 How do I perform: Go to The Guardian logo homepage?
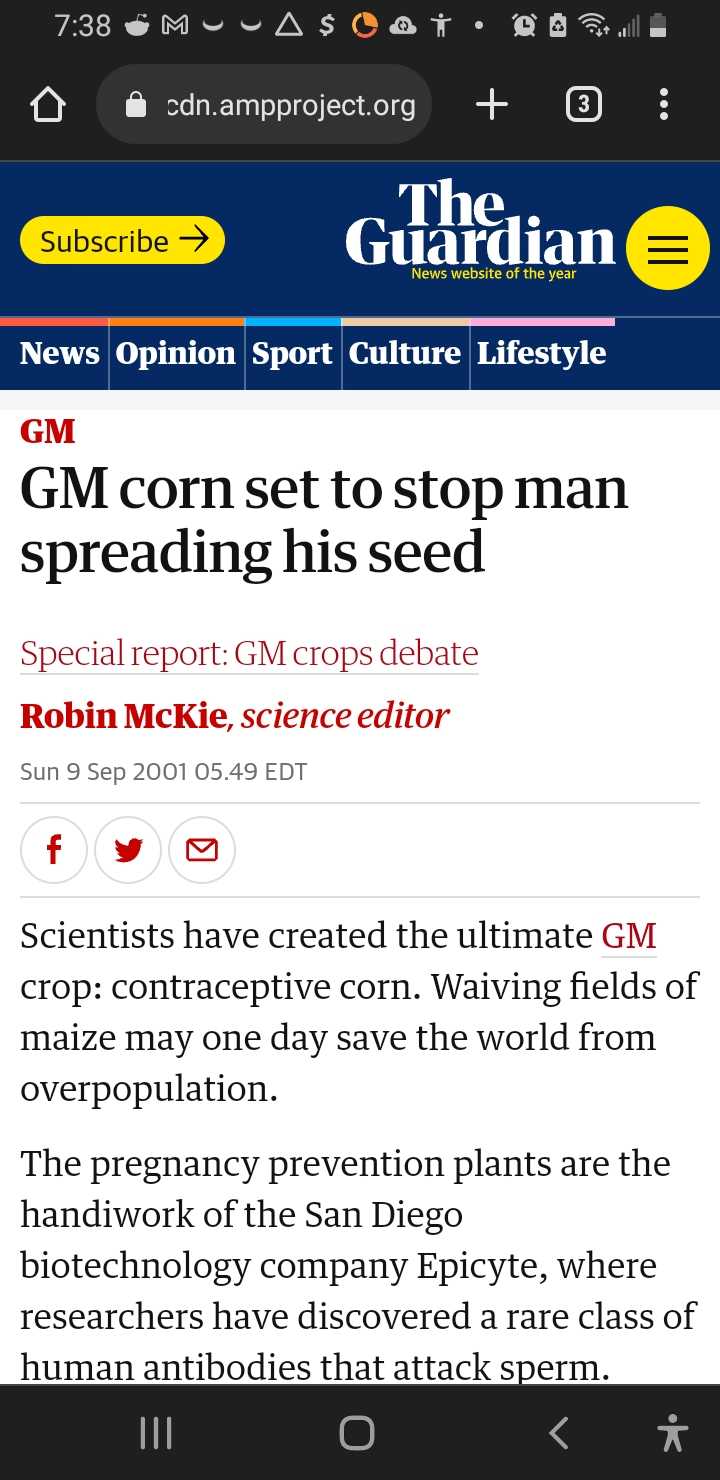[480, 229]
